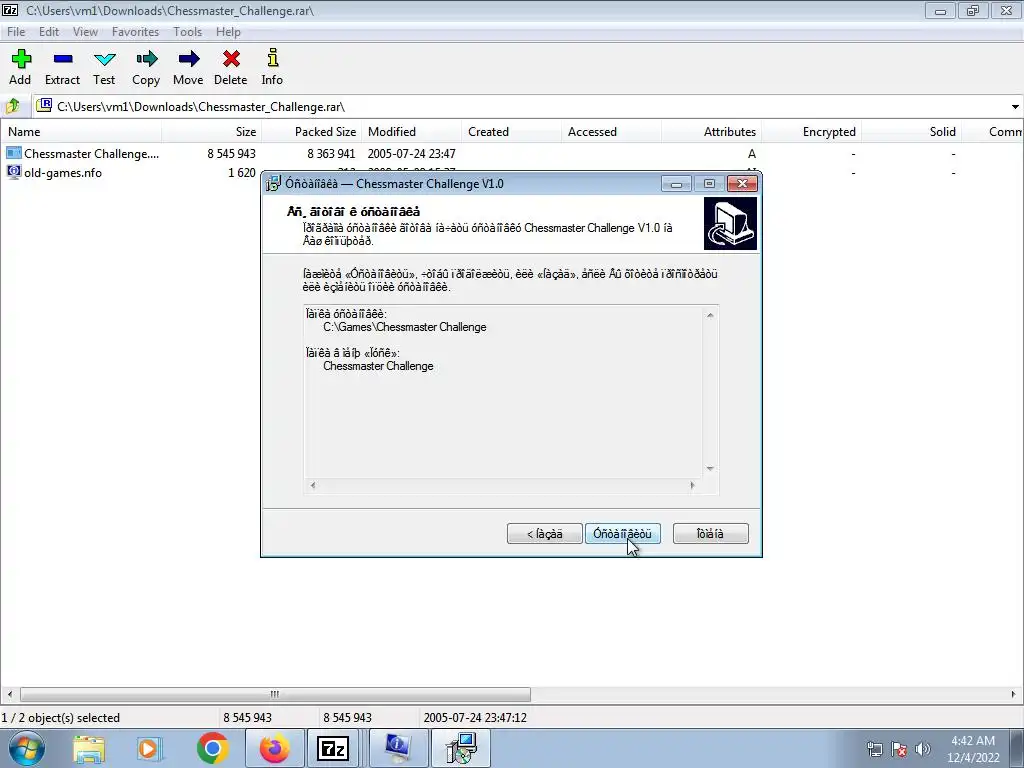Open Windows Explorer from taskbar

pos(89,748)
